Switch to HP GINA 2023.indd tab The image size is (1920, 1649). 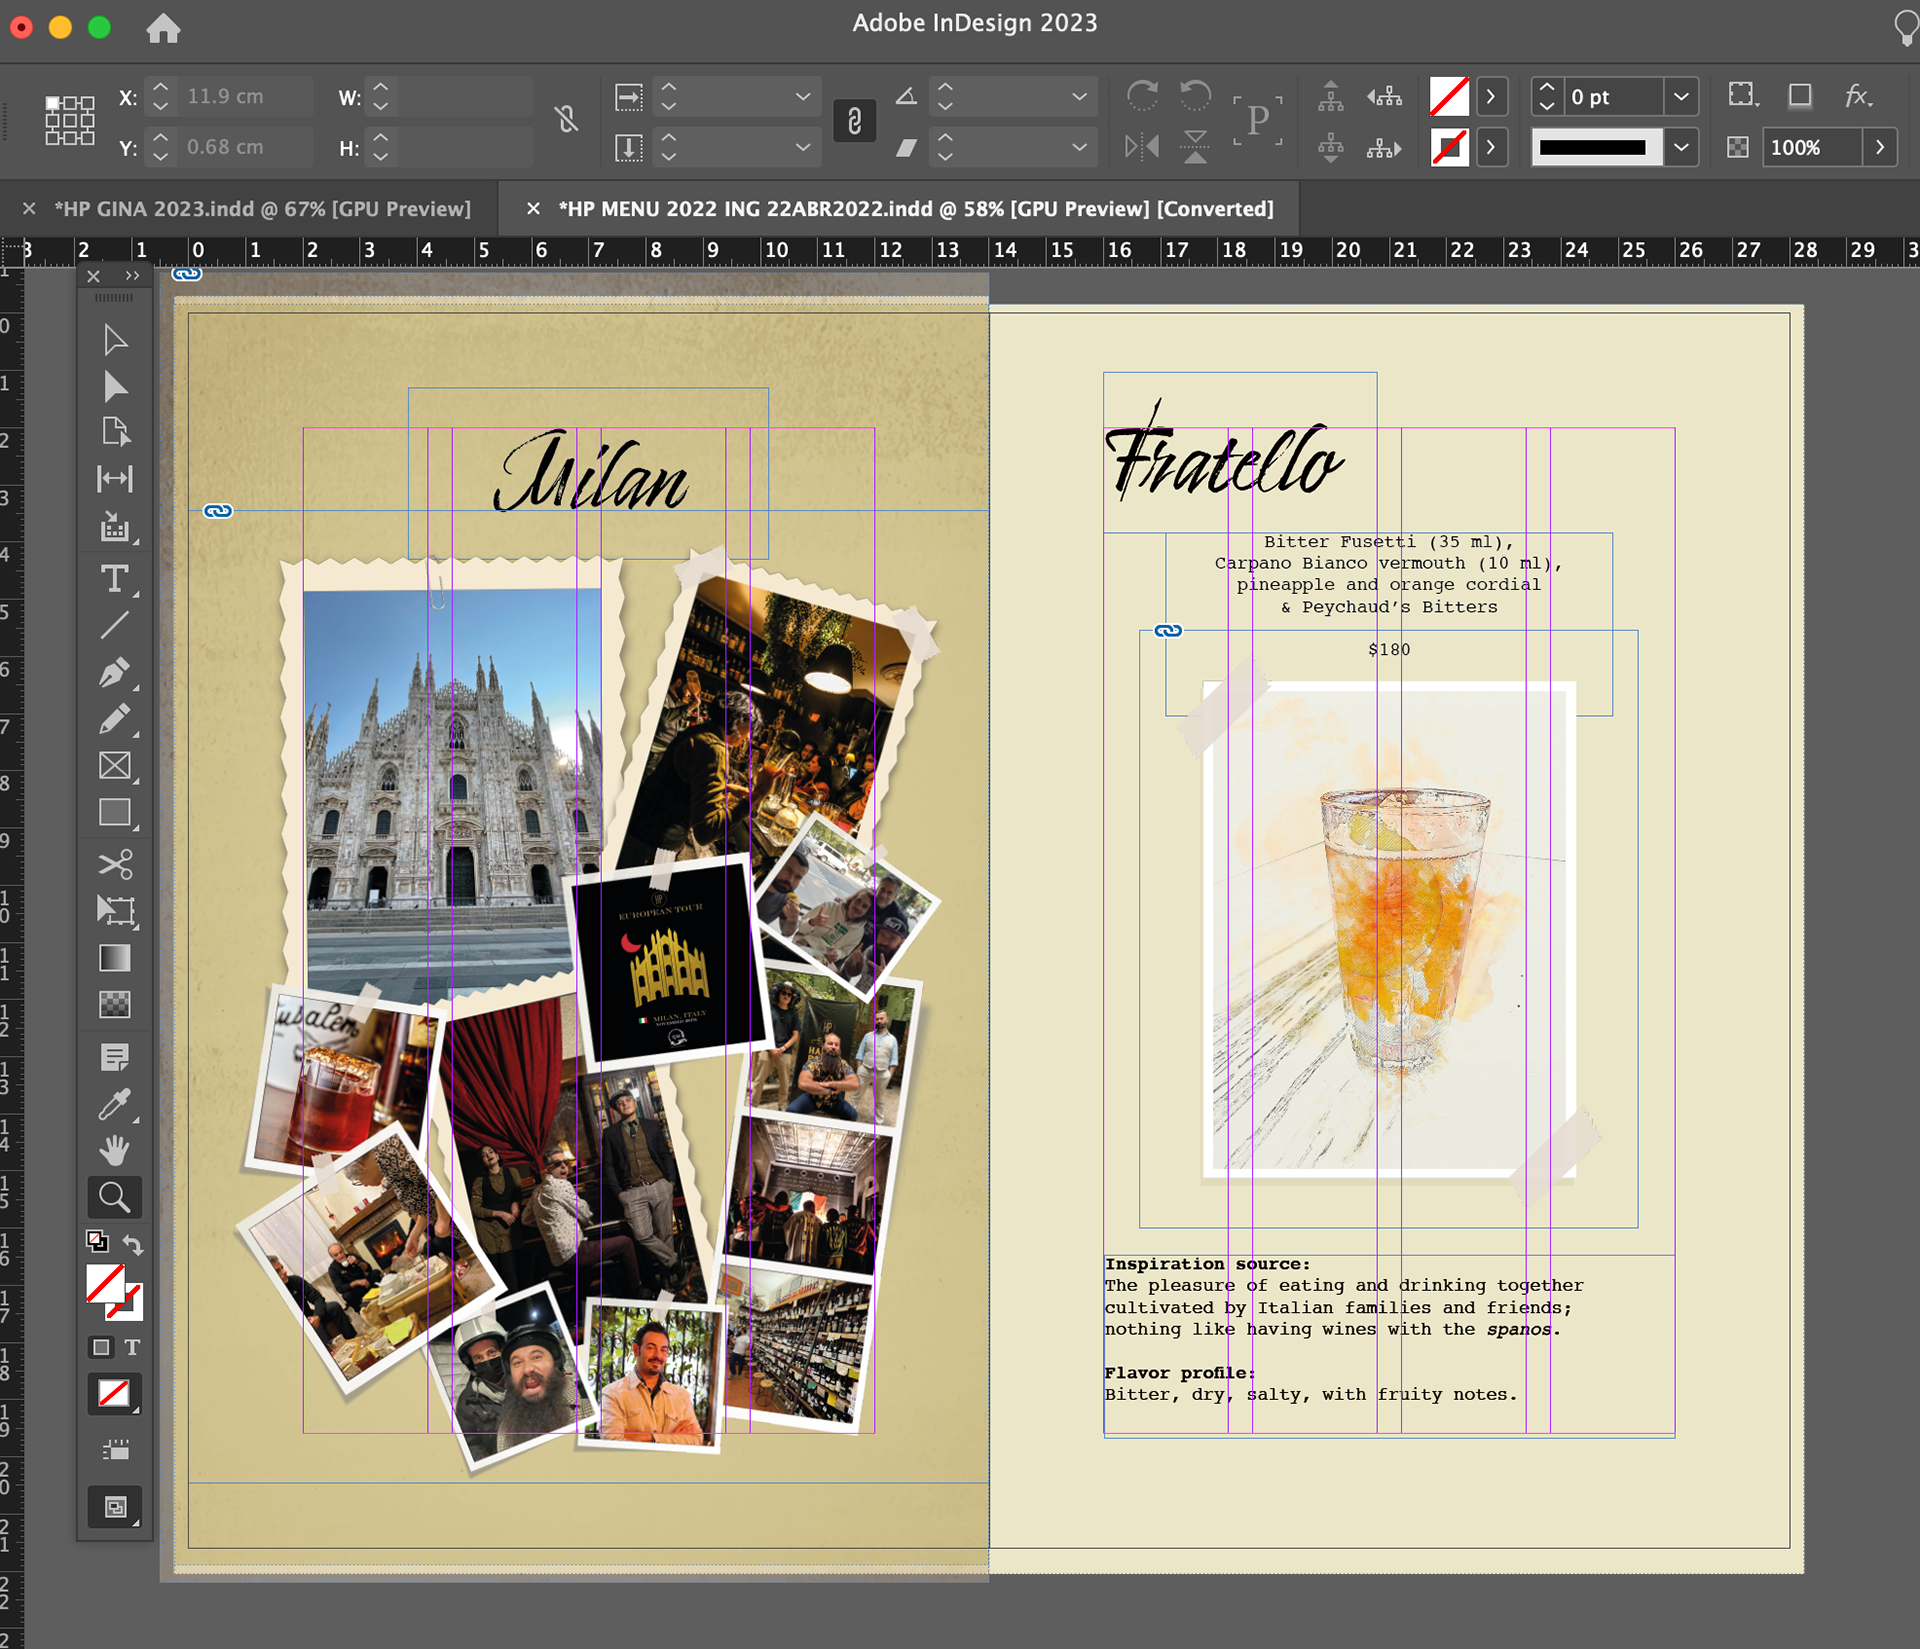(262, 209)
